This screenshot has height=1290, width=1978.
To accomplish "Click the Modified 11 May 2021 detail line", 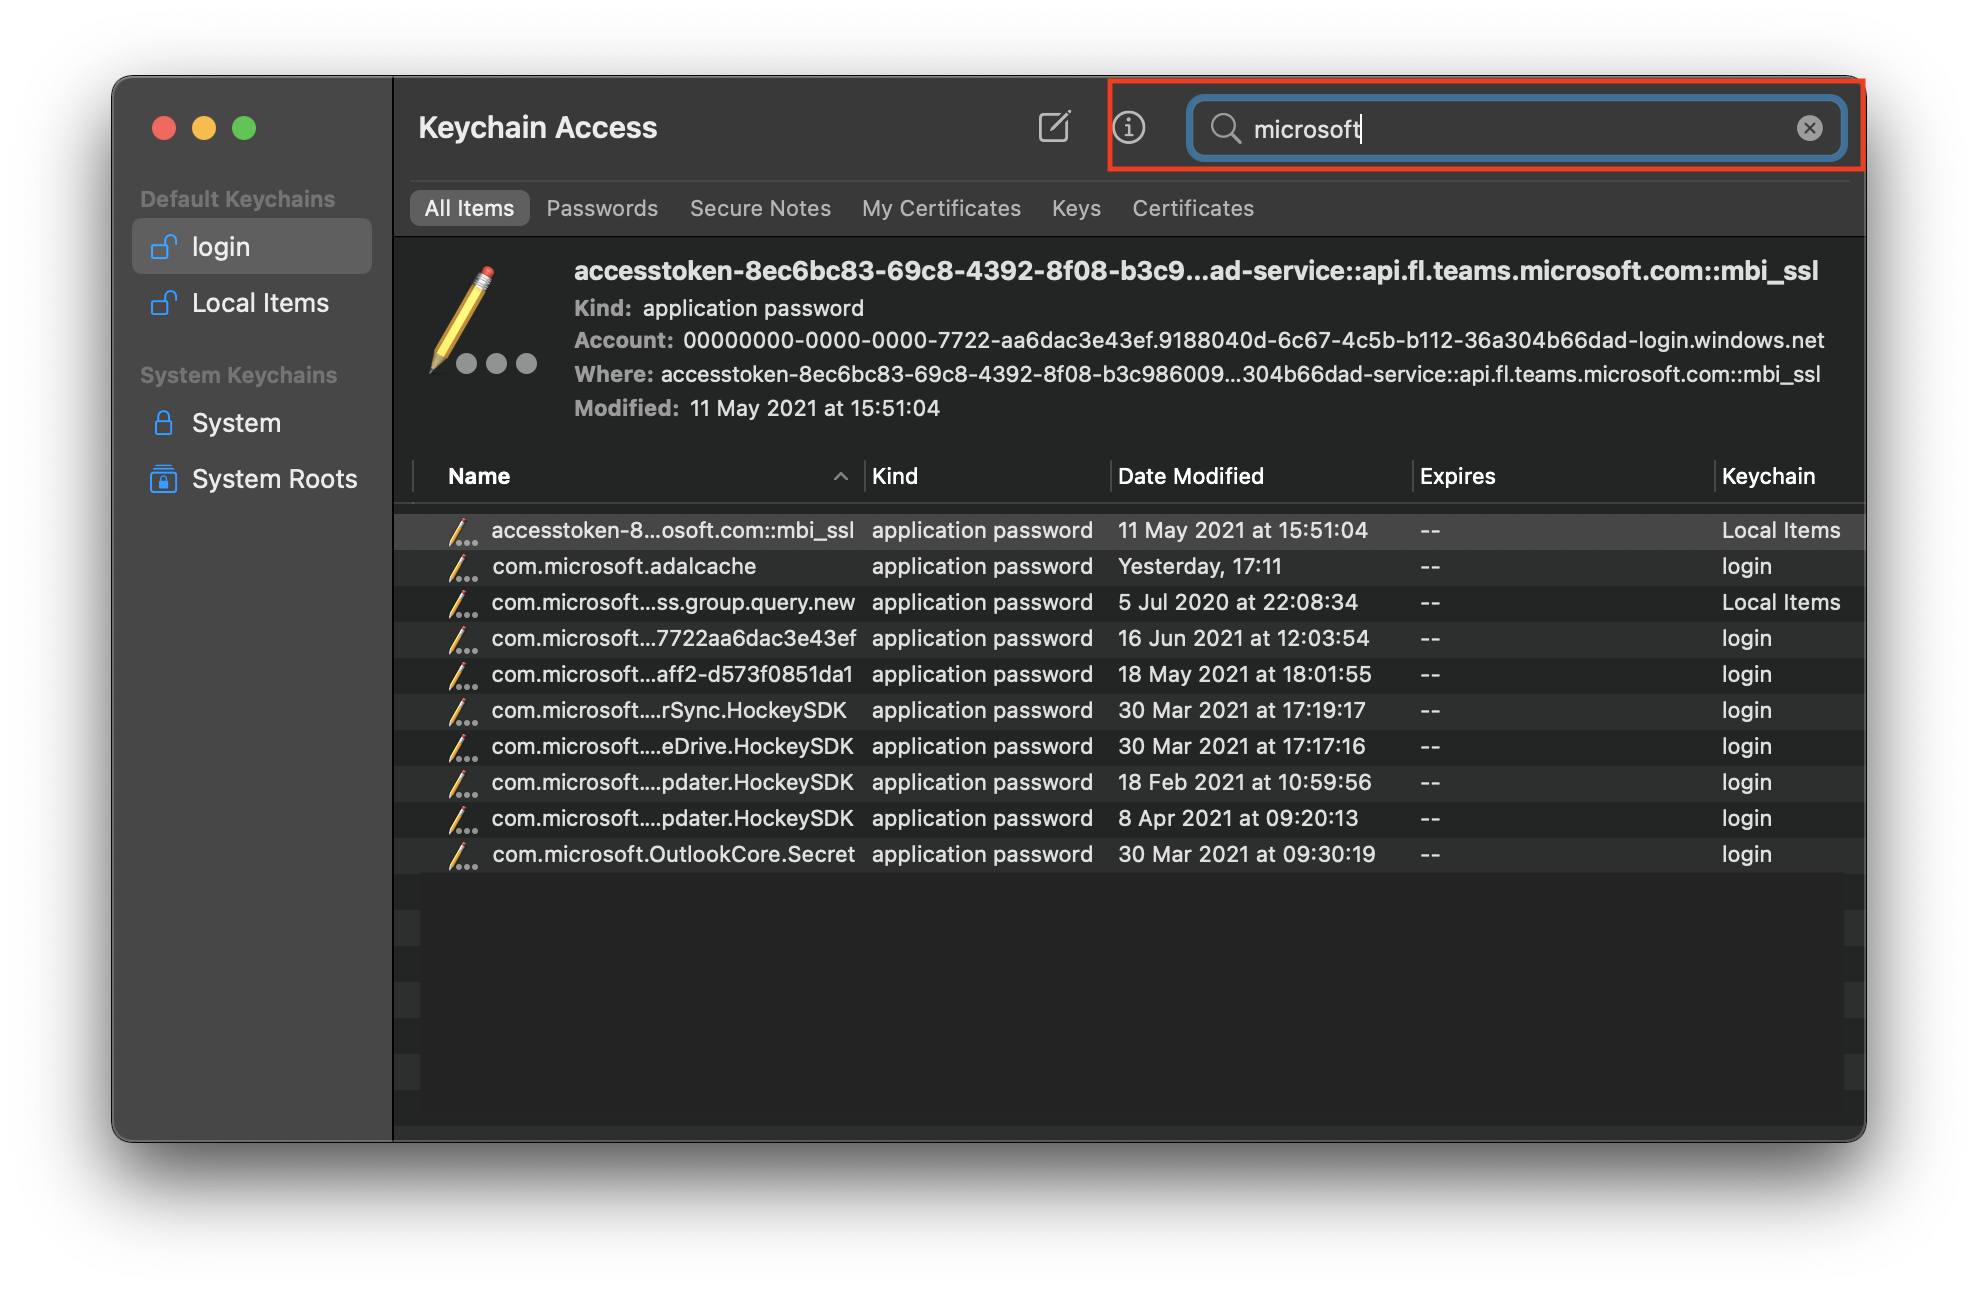I will pyautogui.click(x=756, y=408).
